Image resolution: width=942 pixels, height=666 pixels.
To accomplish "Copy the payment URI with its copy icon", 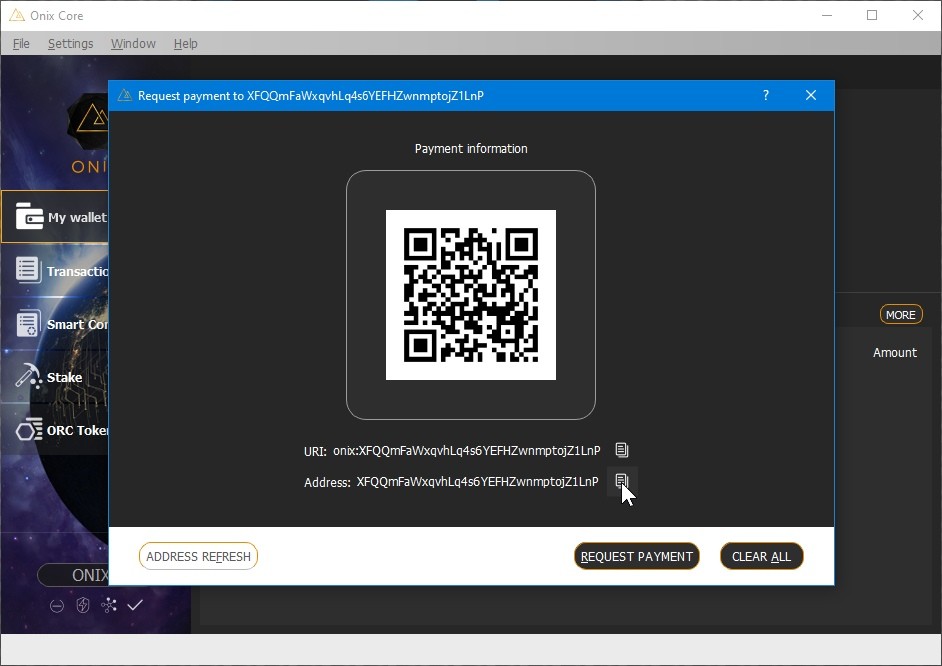I will [622, 450].
